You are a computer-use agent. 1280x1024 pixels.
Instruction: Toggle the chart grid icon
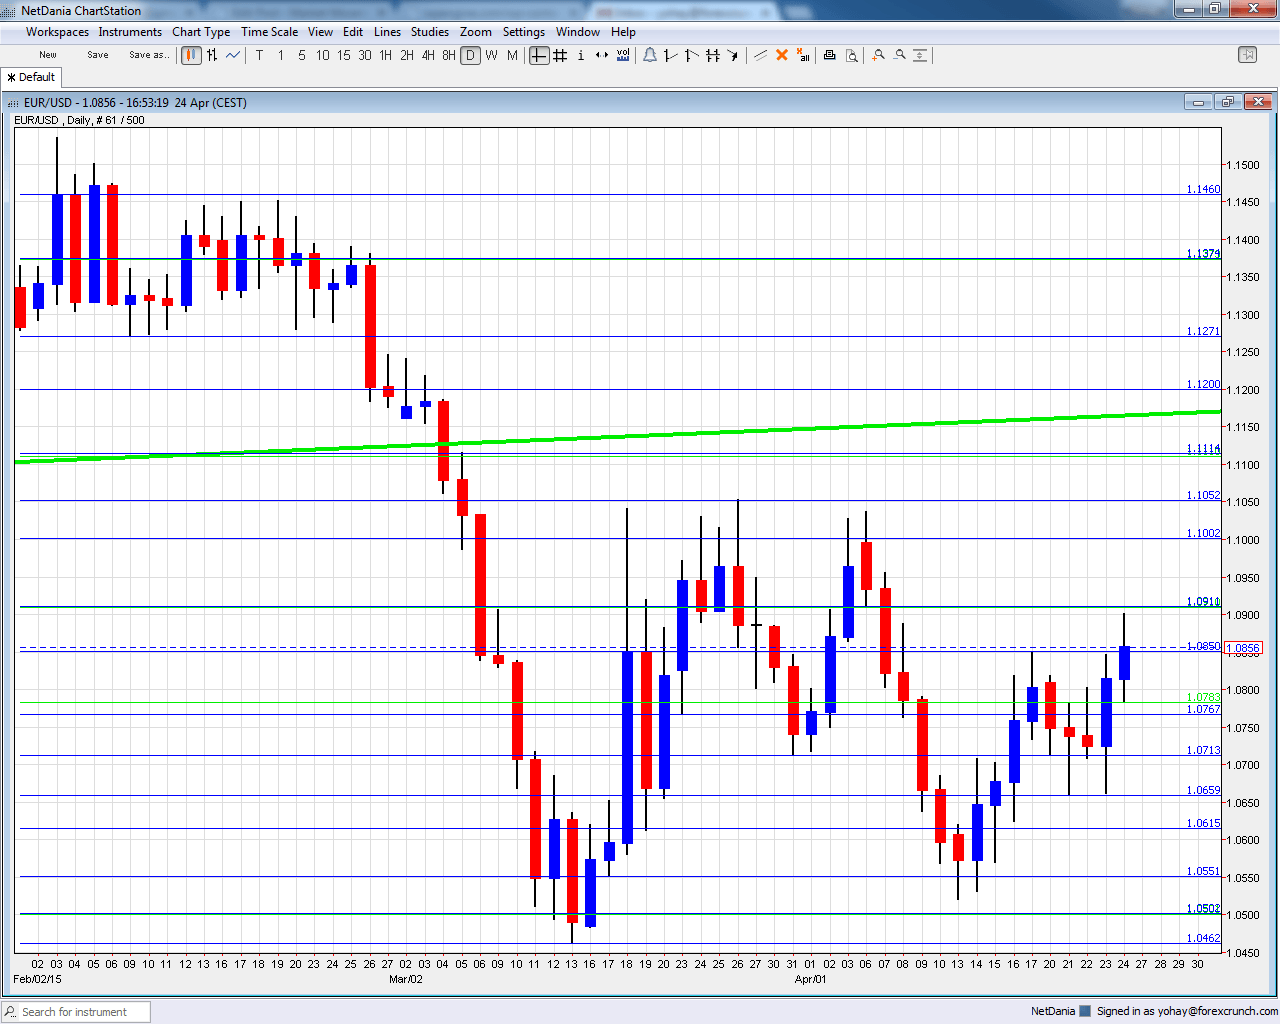click(560, 55)
